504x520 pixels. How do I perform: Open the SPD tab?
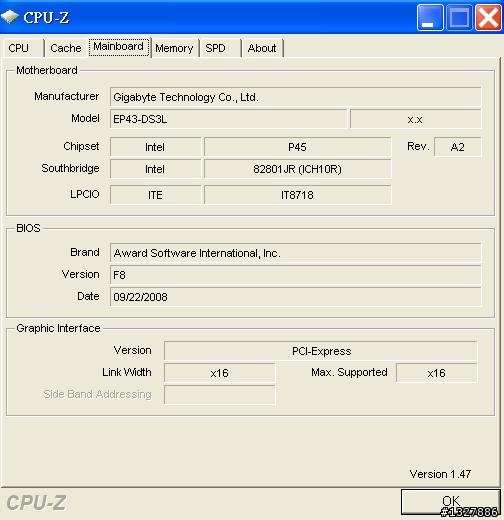point(220,48)
